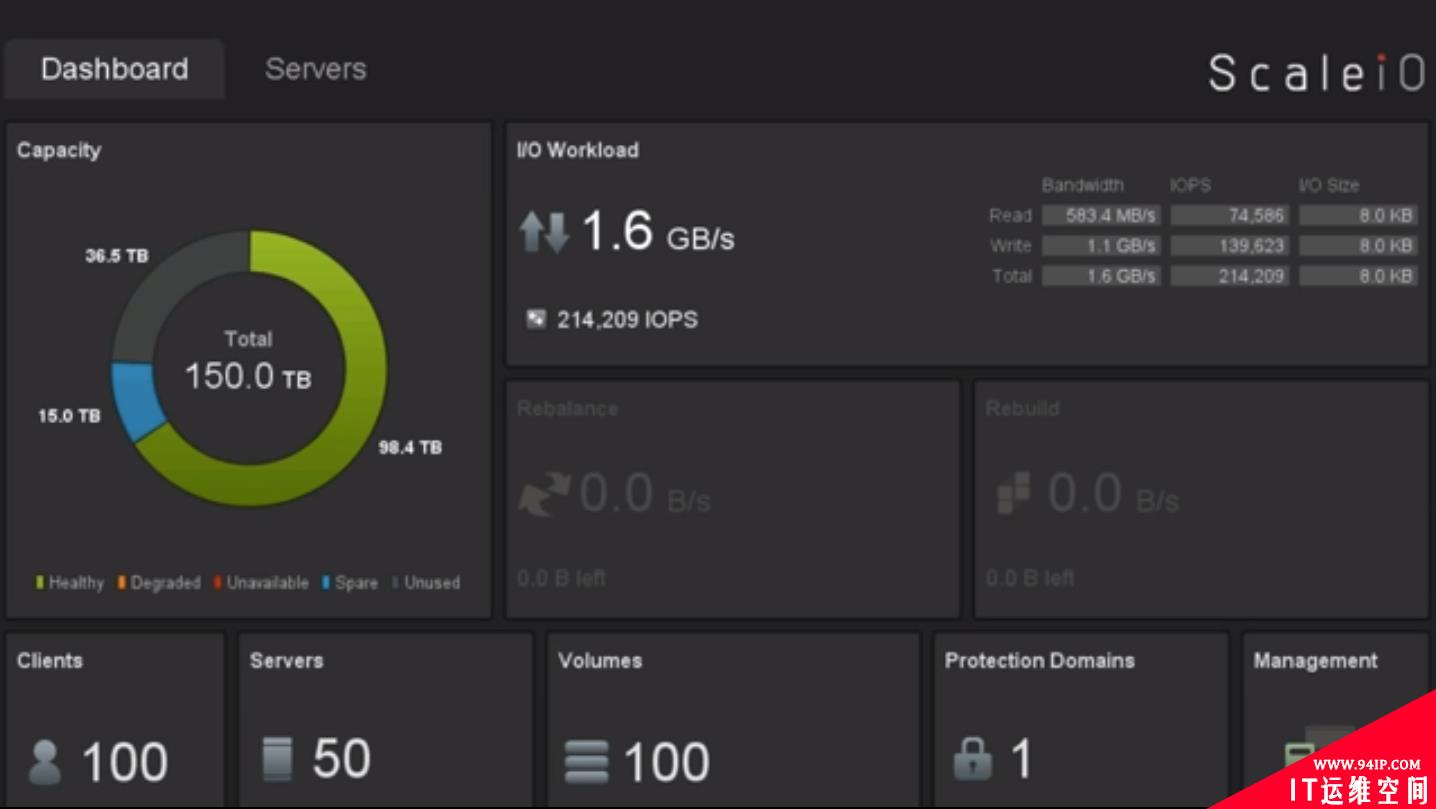The image size is (1436, 809).
Task: Click the Rebuild 0.0 B/s value
Action: tap(1114, 494)
